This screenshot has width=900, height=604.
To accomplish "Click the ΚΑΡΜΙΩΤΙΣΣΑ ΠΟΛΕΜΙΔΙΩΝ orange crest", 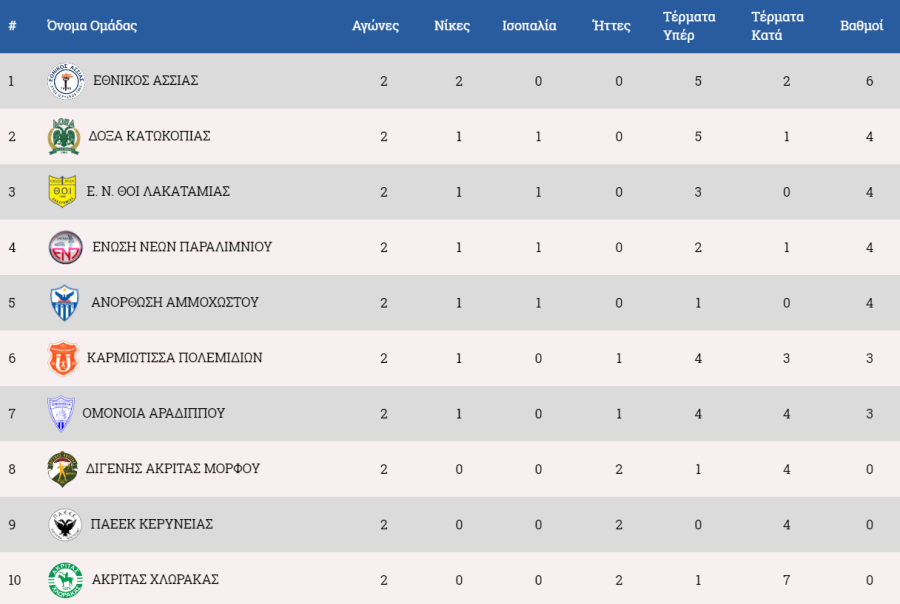I will (x=63, y=358).
